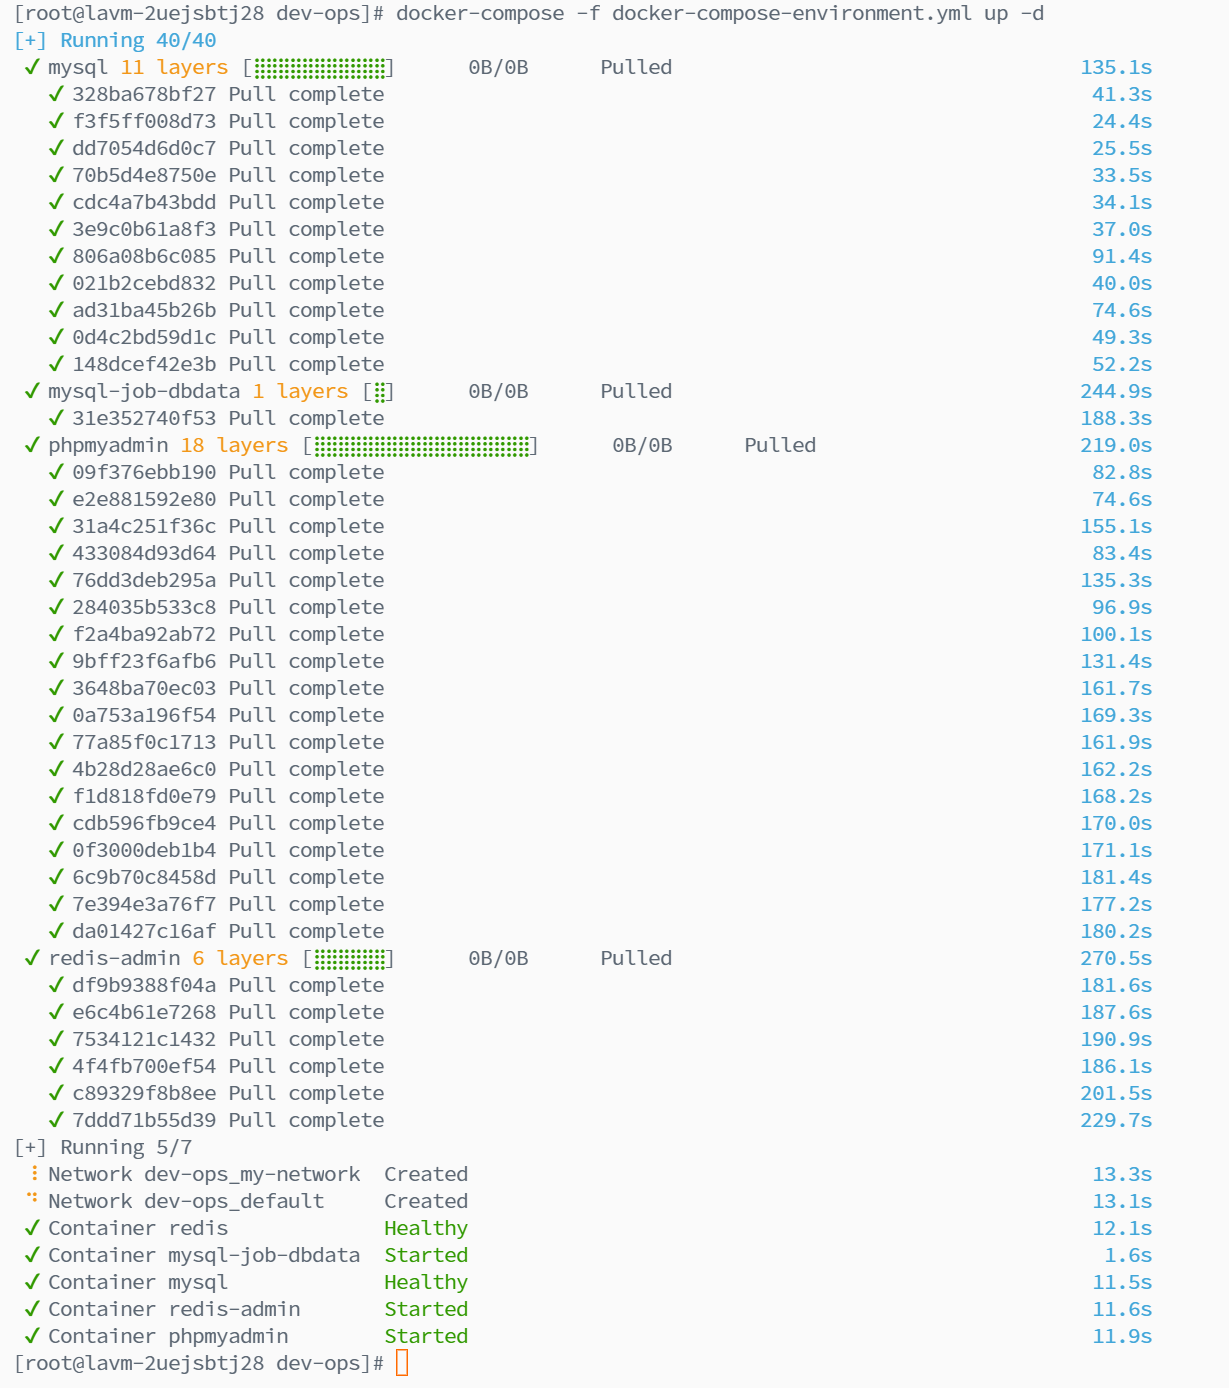Click the checkmark beside layer da01427c16af
This screenshot has height=1388, width=1229.
(x=56, y=932)
